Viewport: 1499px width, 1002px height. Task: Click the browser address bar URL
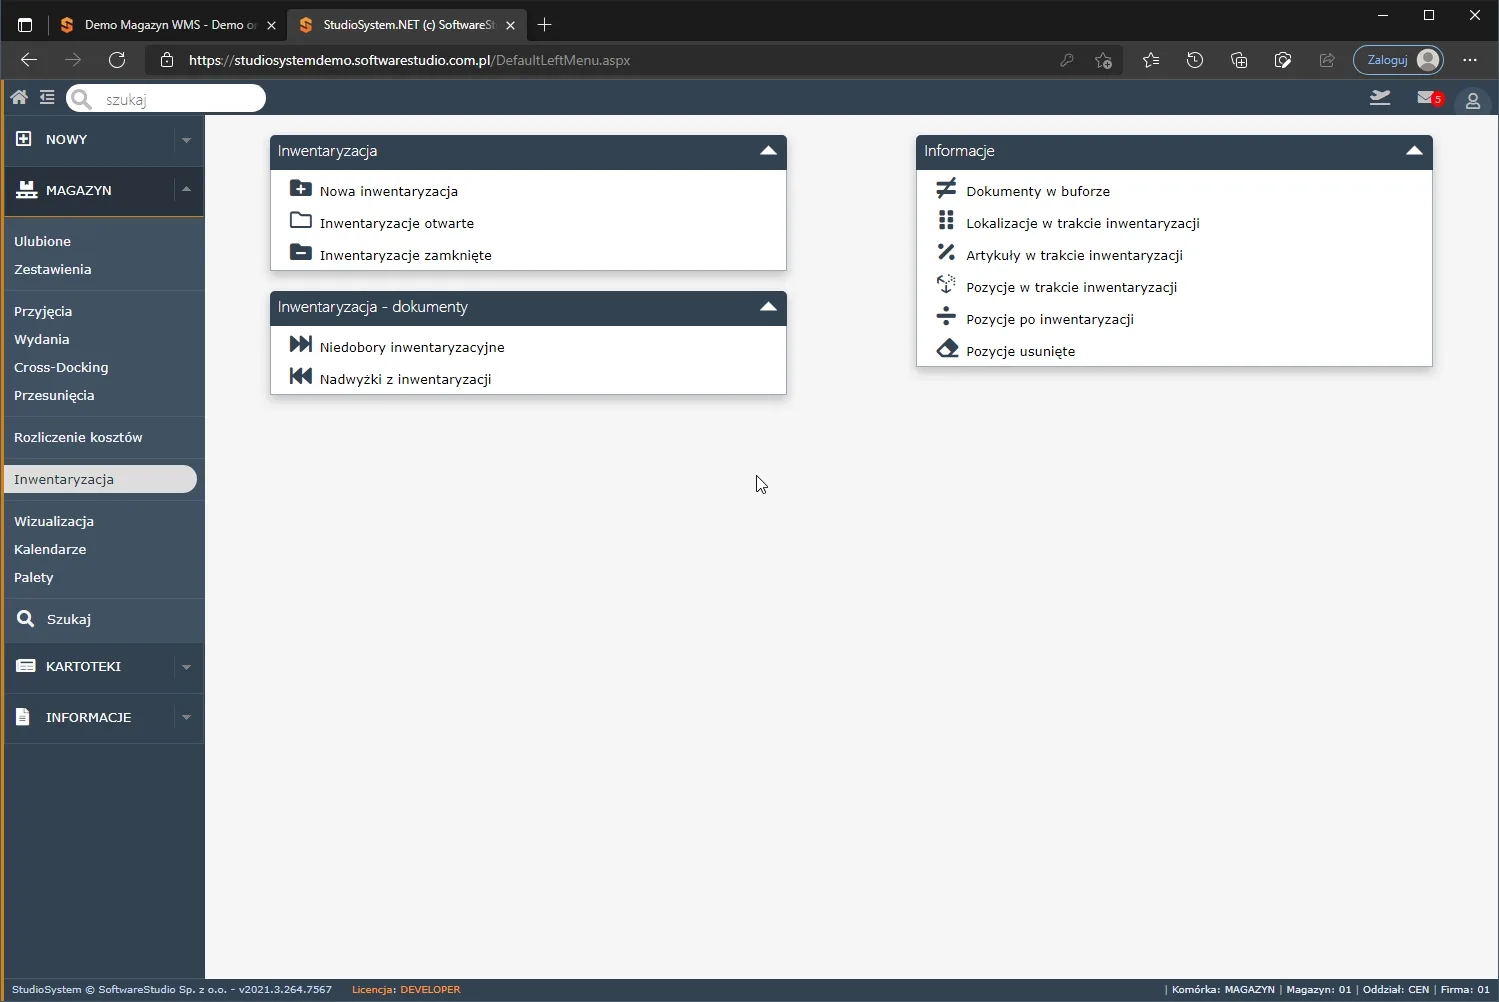409,60
